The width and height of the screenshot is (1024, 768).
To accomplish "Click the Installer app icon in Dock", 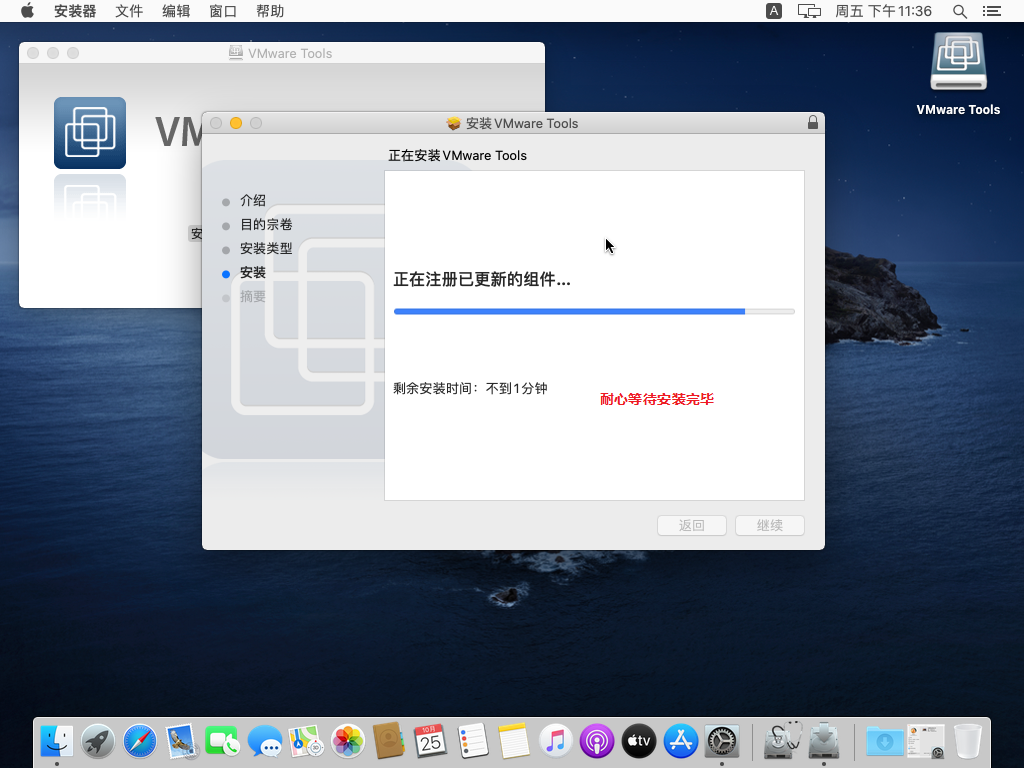I will 824,741.
